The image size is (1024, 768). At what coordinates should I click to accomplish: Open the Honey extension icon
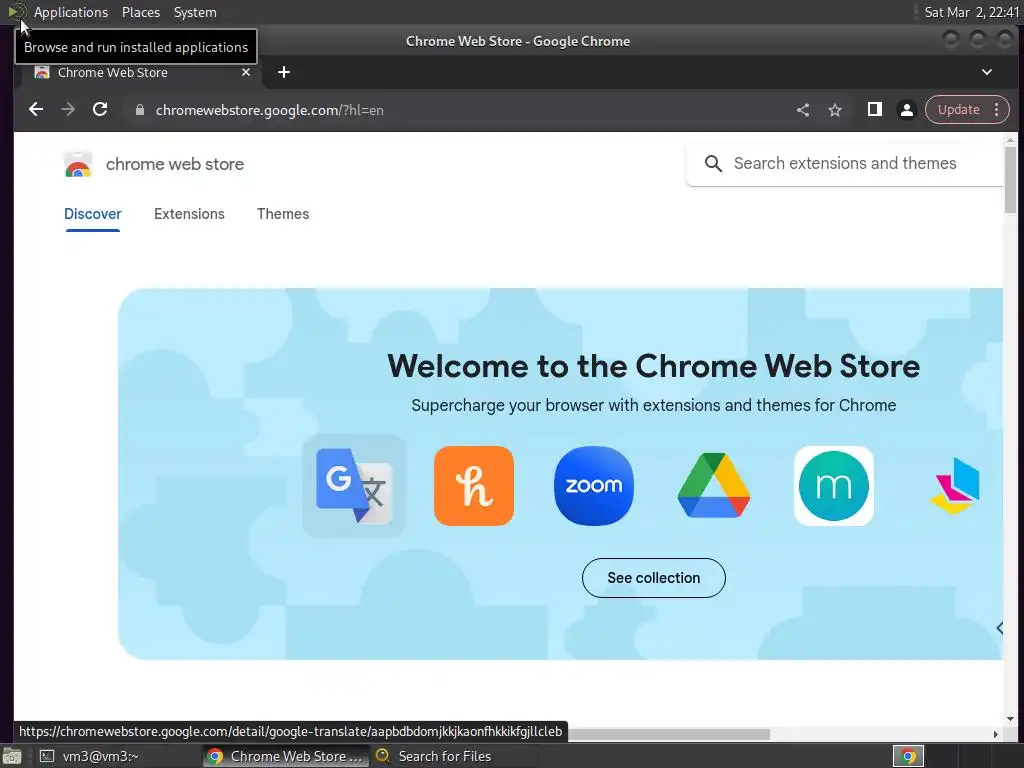[473, 486]
